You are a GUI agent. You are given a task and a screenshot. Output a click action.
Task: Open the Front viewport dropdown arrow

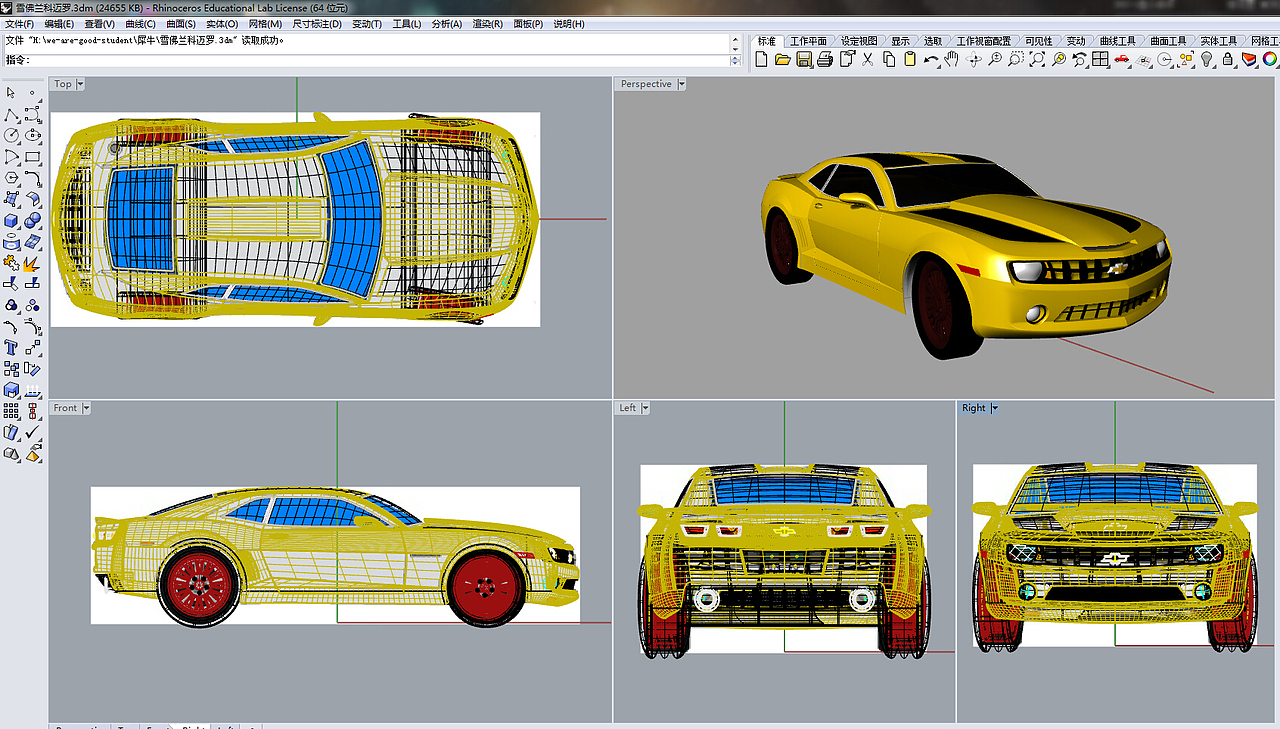tap(86, 408)
